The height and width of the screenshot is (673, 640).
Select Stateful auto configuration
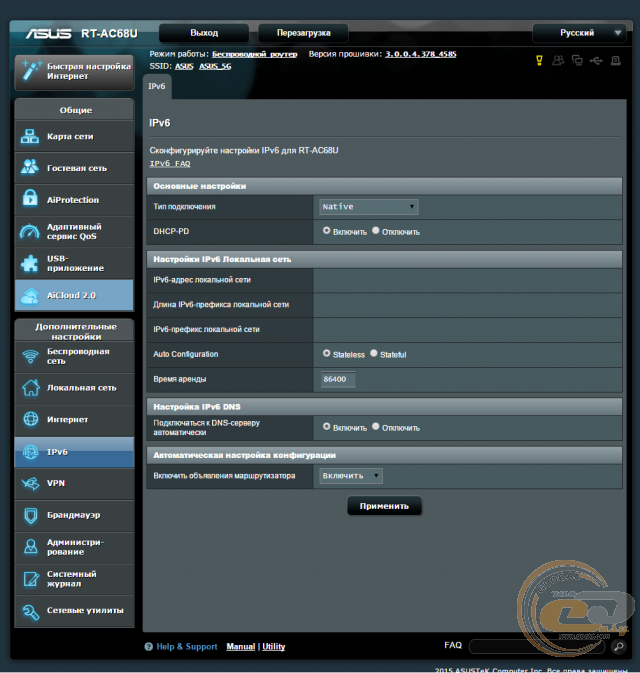pos(374,353)
